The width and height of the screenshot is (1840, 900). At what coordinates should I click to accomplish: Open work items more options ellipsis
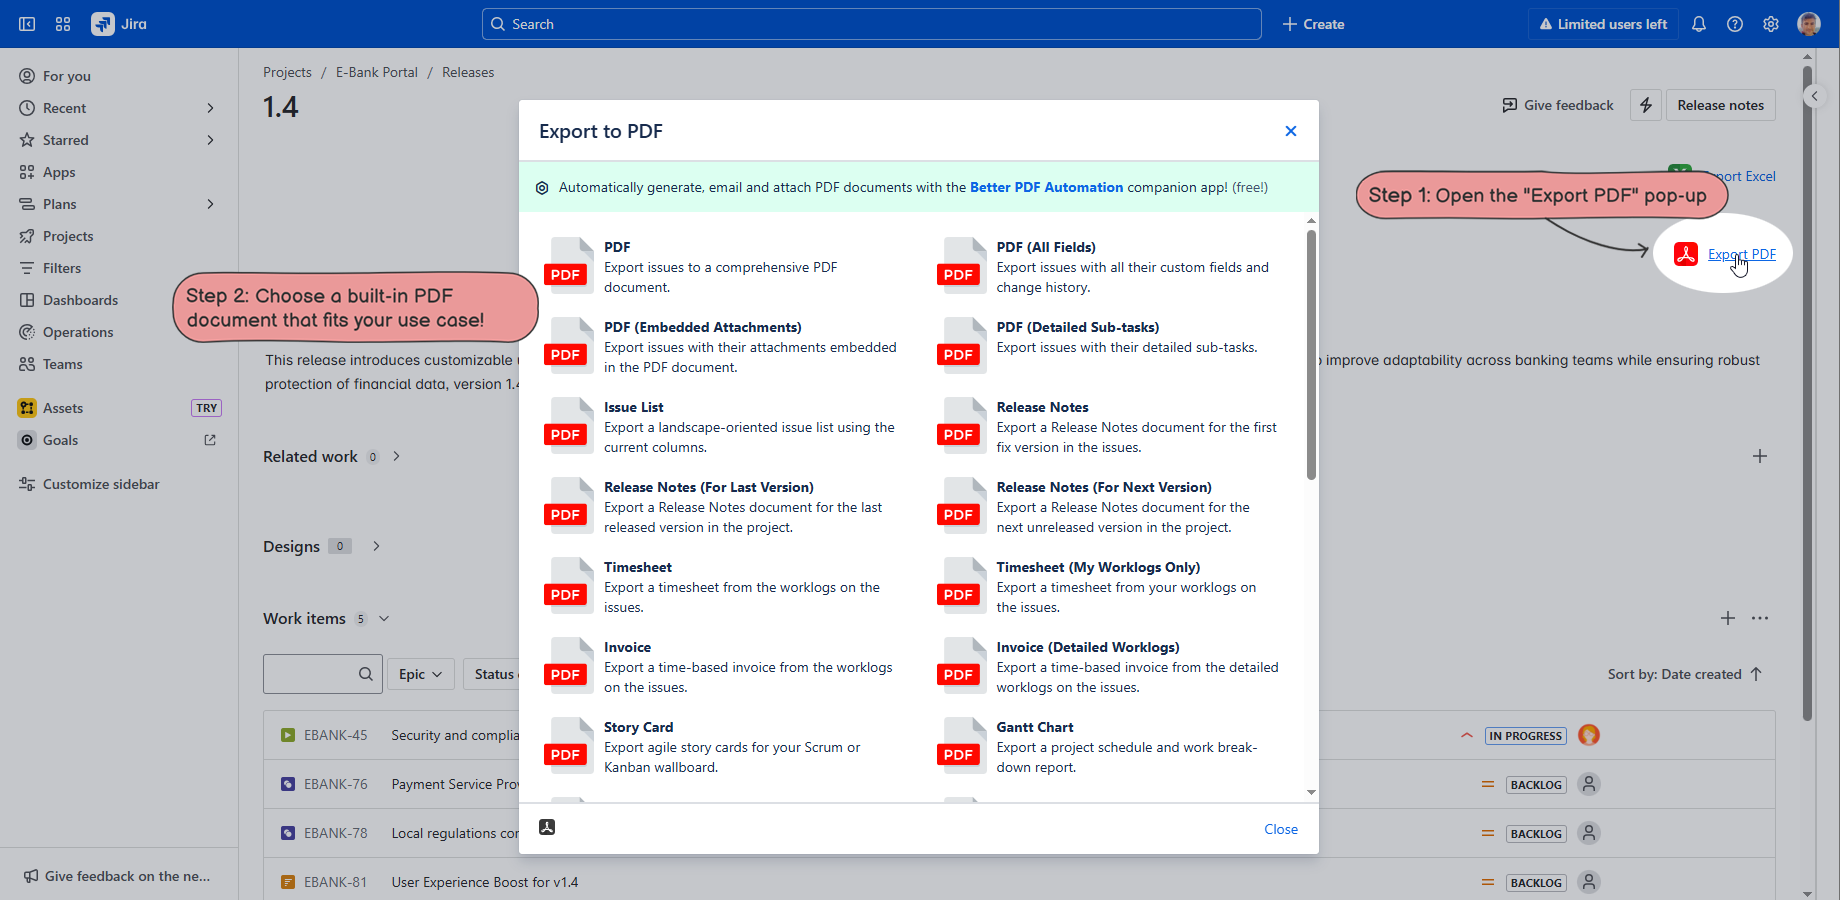point(1760,618)
